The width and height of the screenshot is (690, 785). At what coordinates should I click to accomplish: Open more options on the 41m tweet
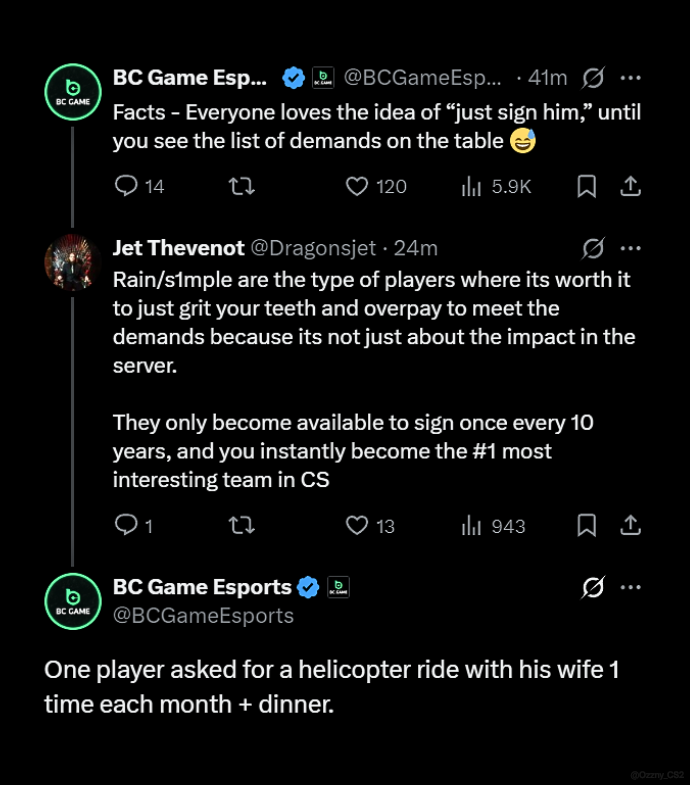[x=630, y=78]
